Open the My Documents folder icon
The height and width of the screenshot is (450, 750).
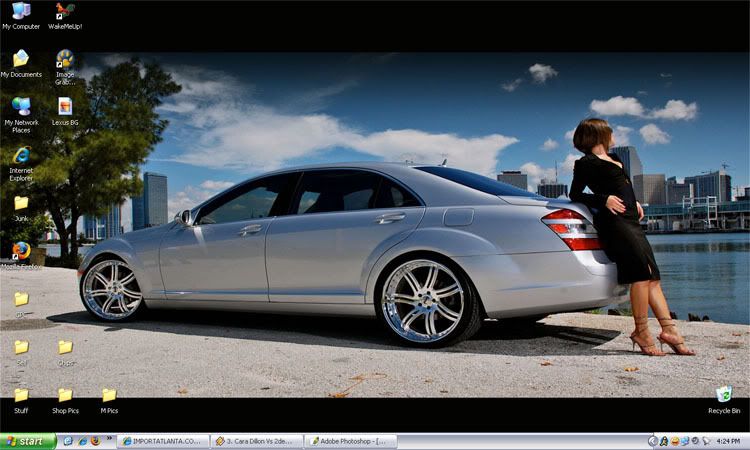(21, 59)
